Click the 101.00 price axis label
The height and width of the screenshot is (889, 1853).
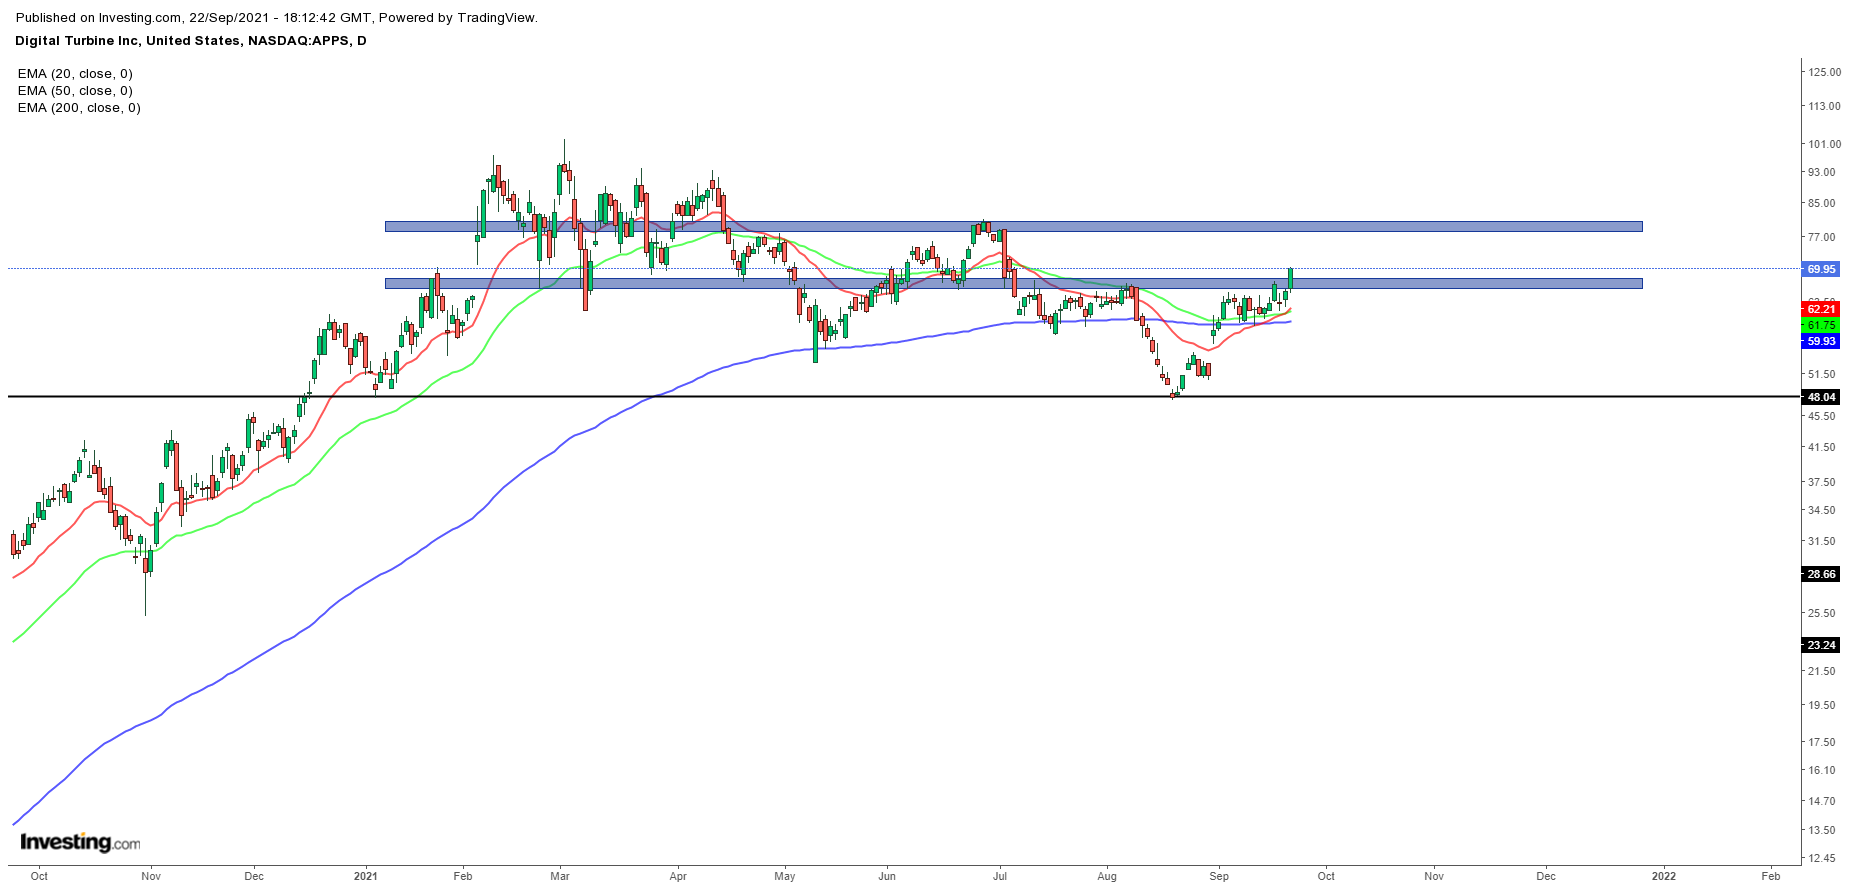[x=1824, y=144]
